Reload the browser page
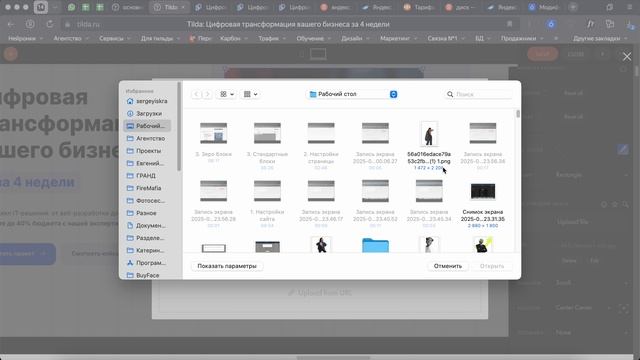 (x=49, y=24)
